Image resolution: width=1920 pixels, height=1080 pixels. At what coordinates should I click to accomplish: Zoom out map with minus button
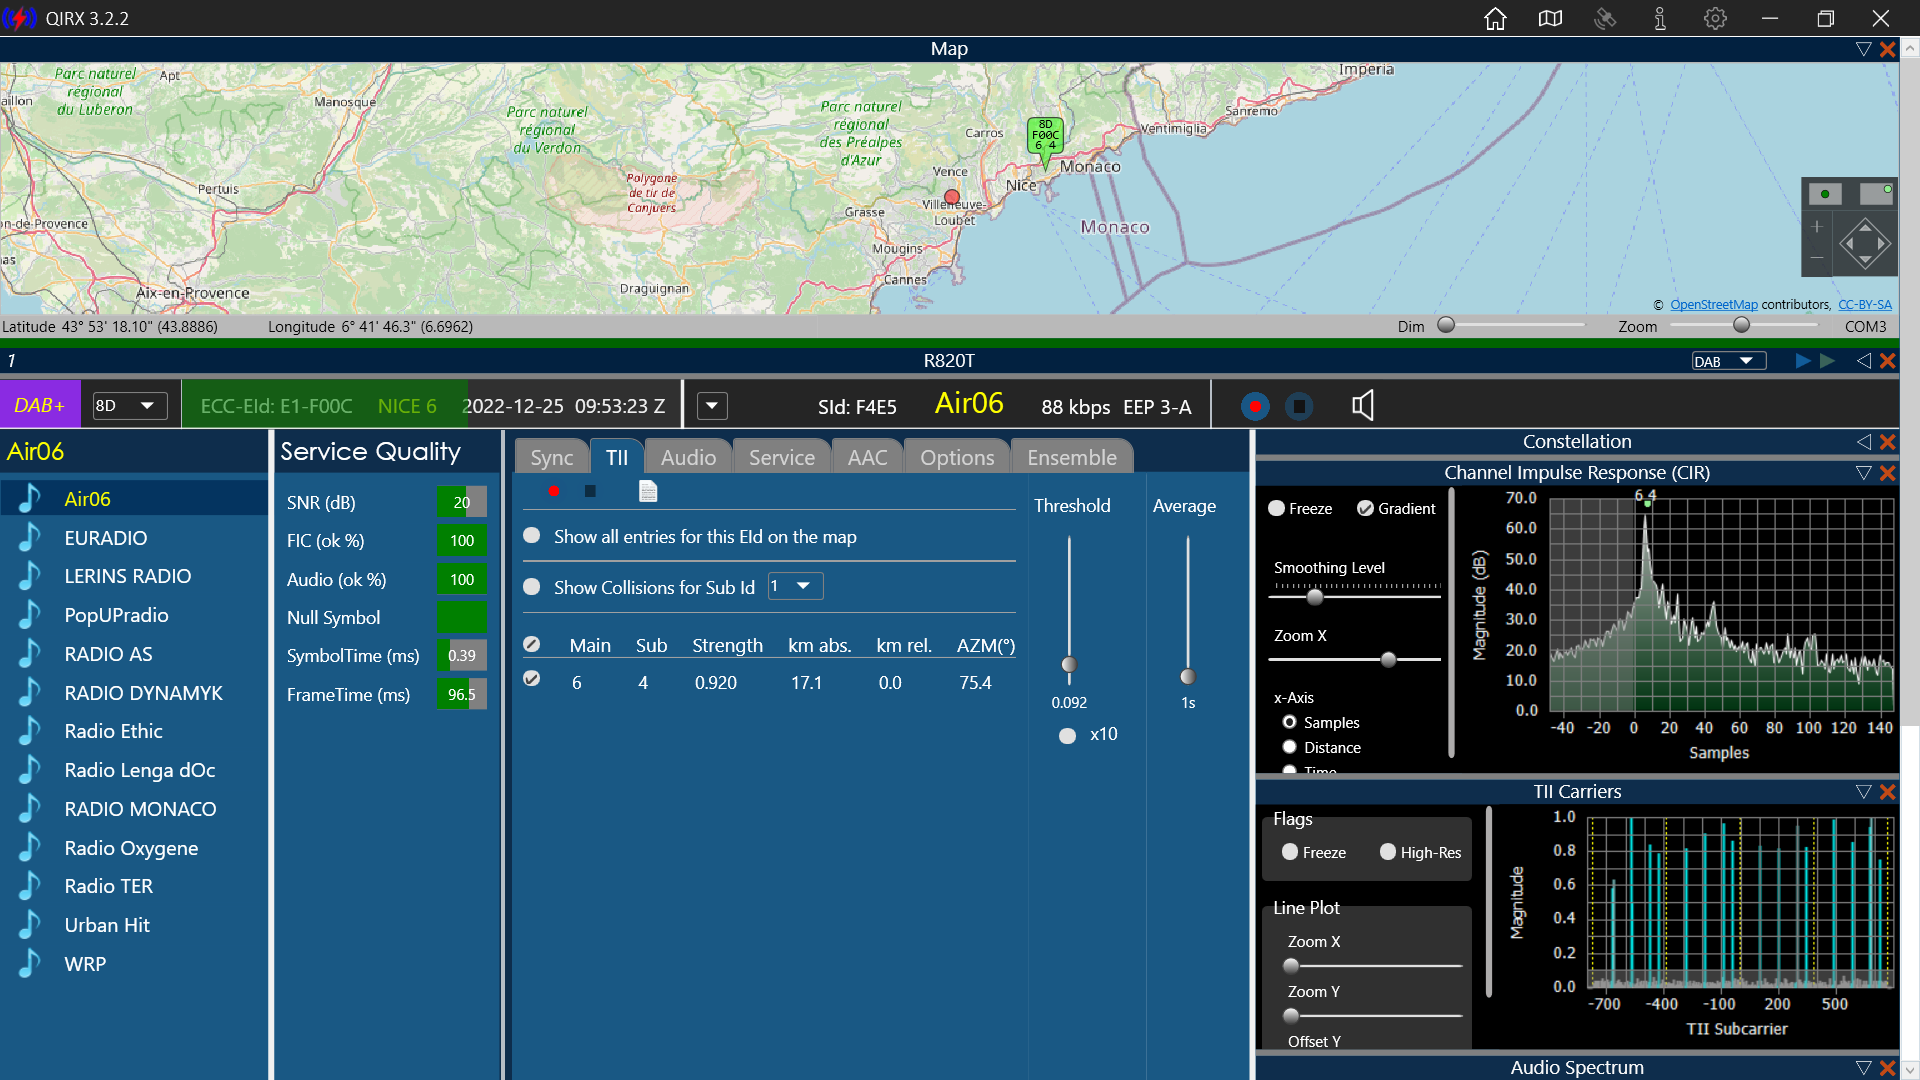click(x=1817, y=258)
